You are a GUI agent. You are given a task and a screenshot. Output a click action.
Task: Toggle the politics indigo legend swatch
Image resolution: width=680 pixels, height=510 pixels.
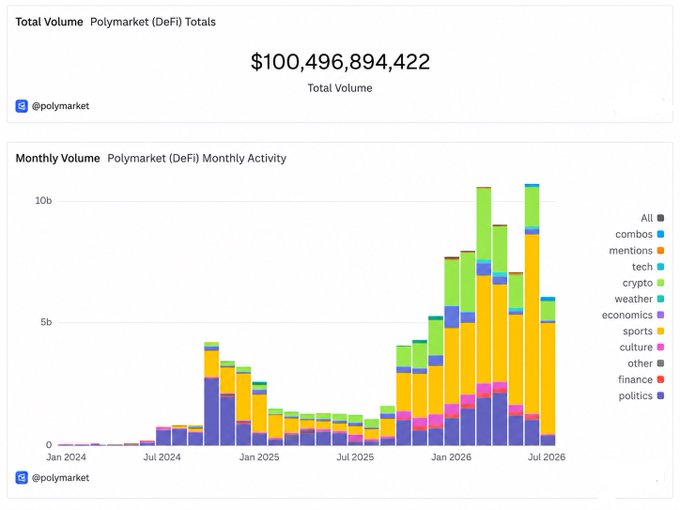pos(660,396)
